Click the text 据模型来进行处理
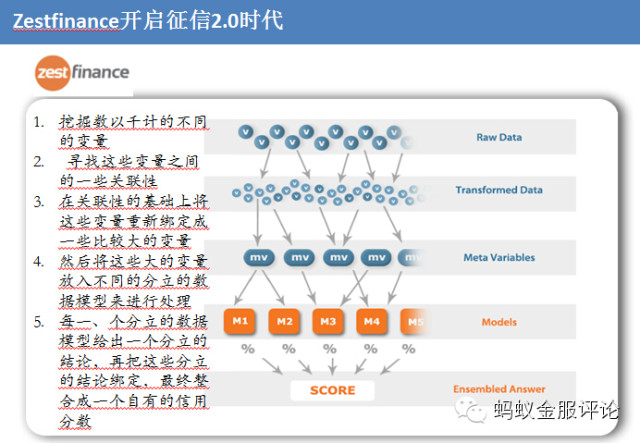 [125, 301]
